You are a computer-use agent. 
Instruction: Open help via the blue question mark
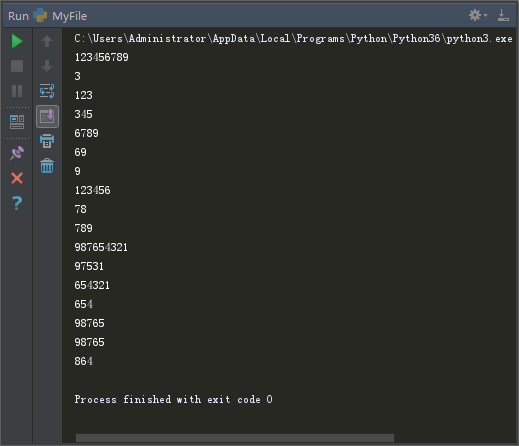click(17, 203)
